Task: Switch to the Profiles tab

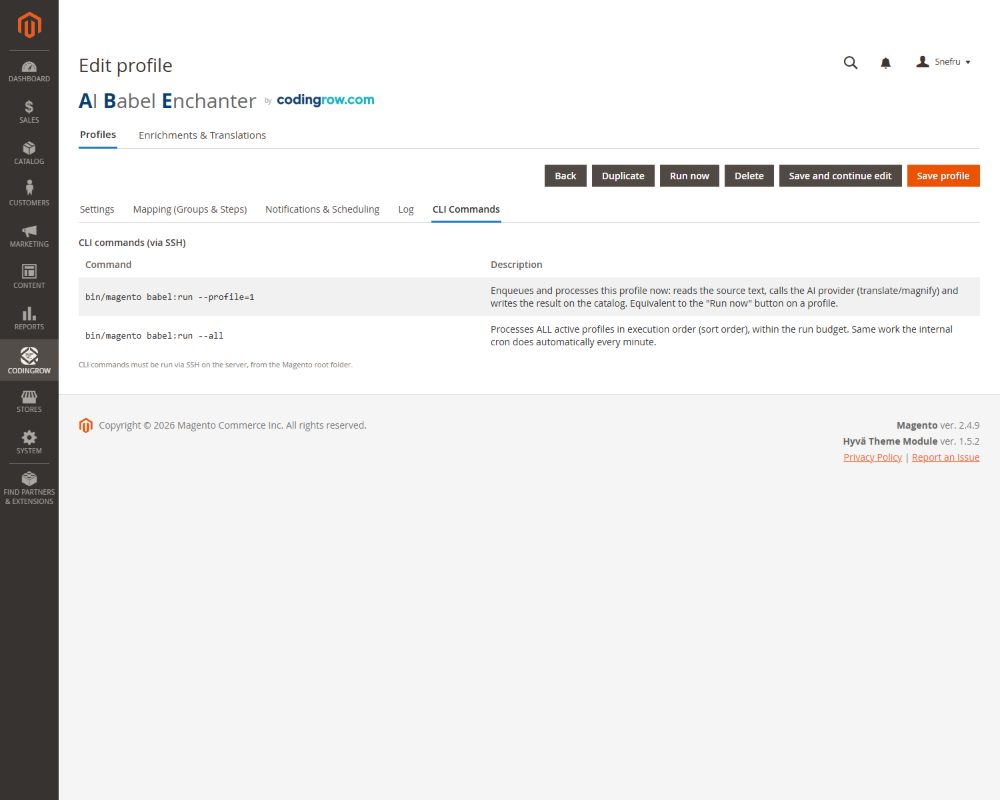Action: point(98,135)
